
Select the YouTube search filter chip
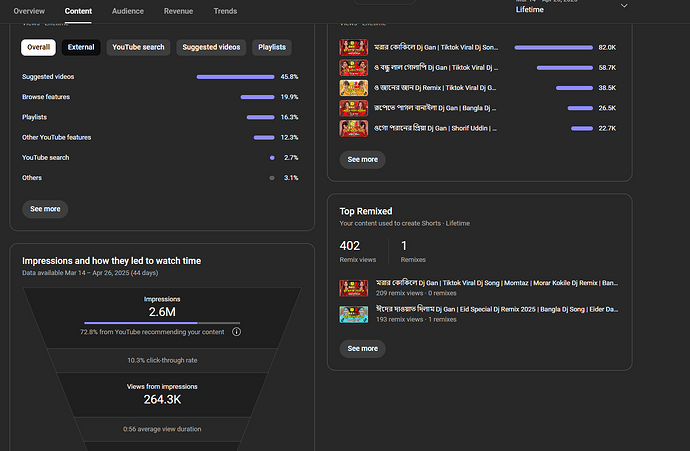[138, 47]
